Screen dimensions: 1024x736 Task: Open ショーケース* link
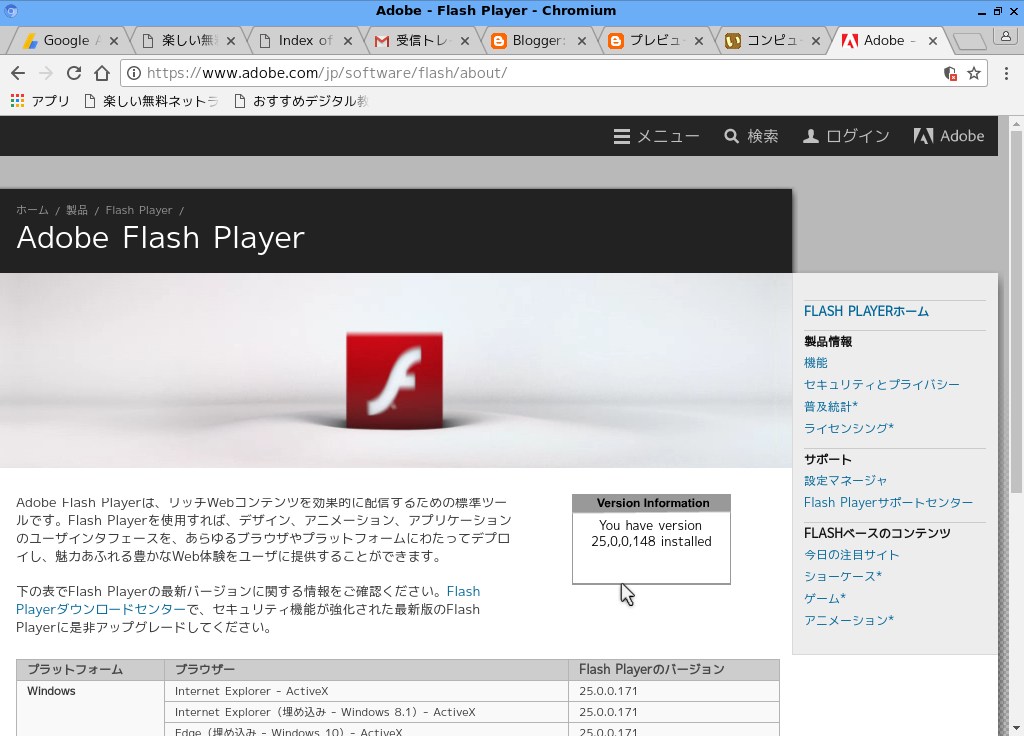point(842,577)
